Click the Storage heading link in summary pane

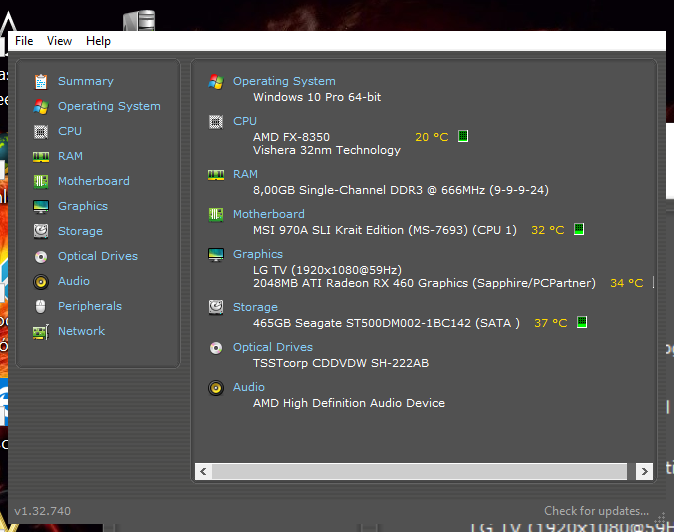point(255,307)
